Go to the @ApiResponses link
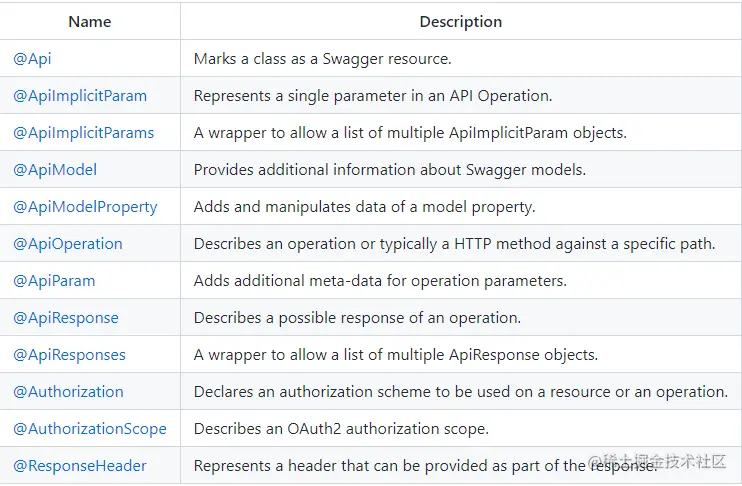742x486 pixels. [70, 355]
